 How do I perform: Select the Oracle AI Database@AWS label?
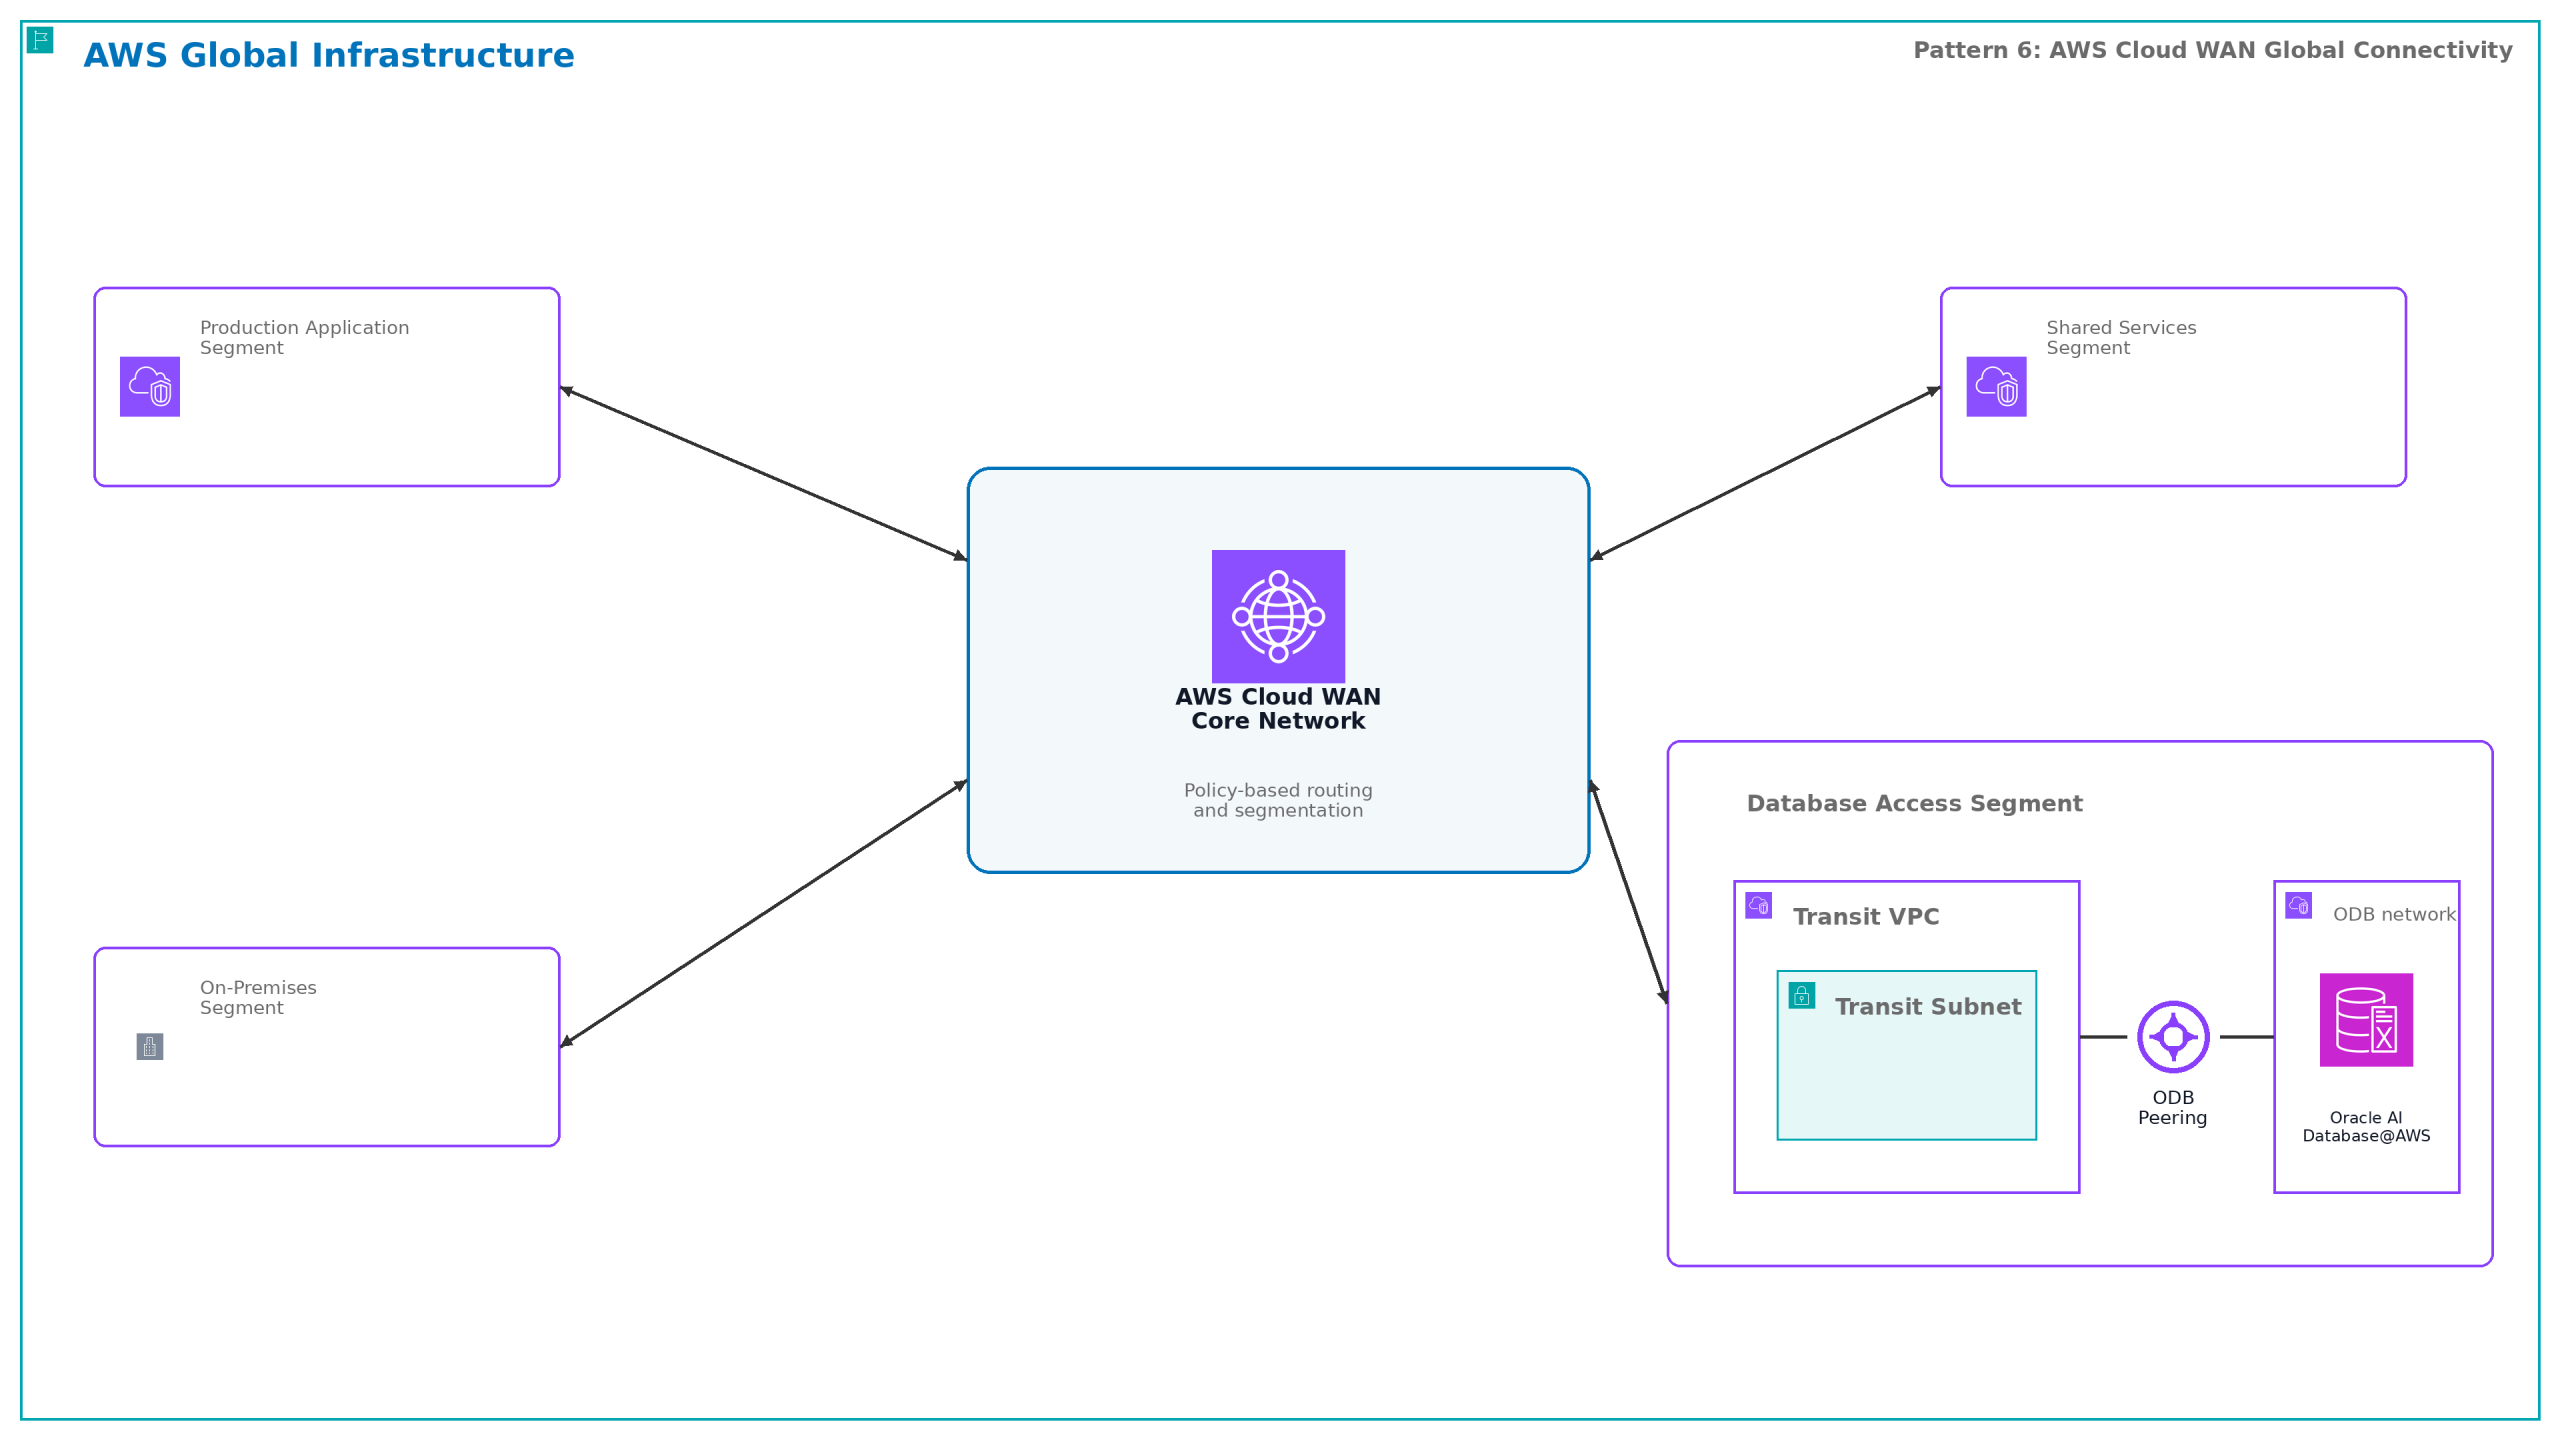click(x=2366, y=1127)
